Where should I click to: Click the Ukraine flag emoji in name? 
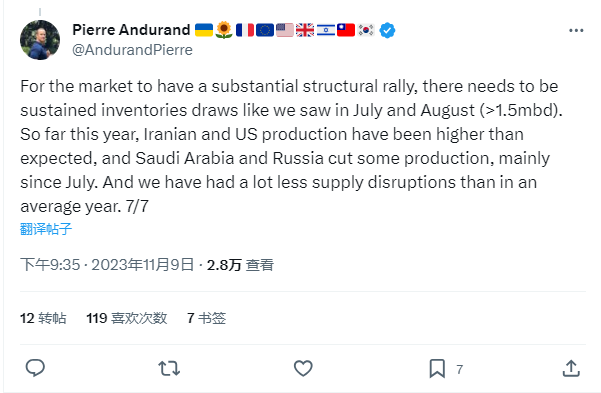(204, 30)
